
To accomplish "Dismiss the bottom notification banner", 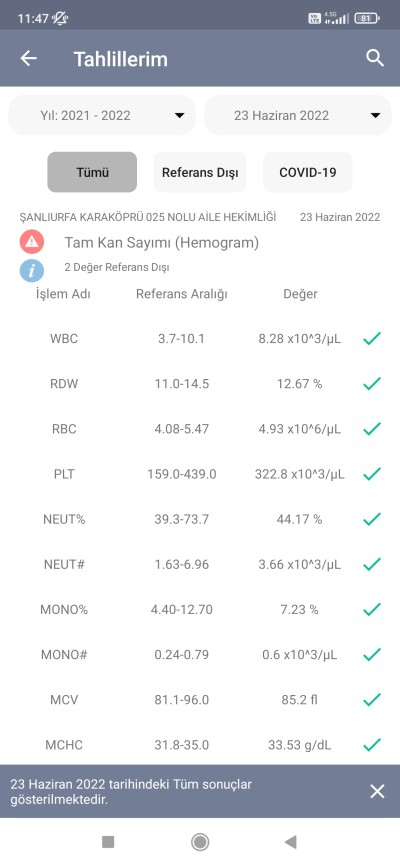I will (x=377, y=791).
